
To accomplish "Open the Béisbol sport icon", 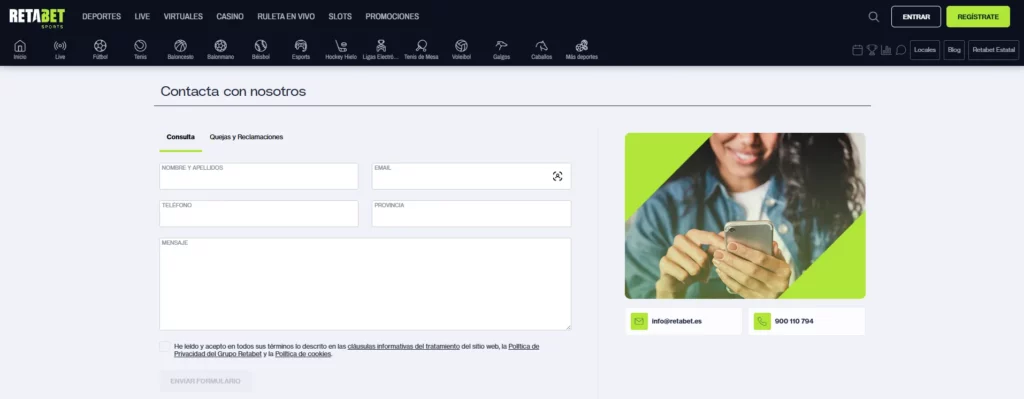I will [261, 46].
